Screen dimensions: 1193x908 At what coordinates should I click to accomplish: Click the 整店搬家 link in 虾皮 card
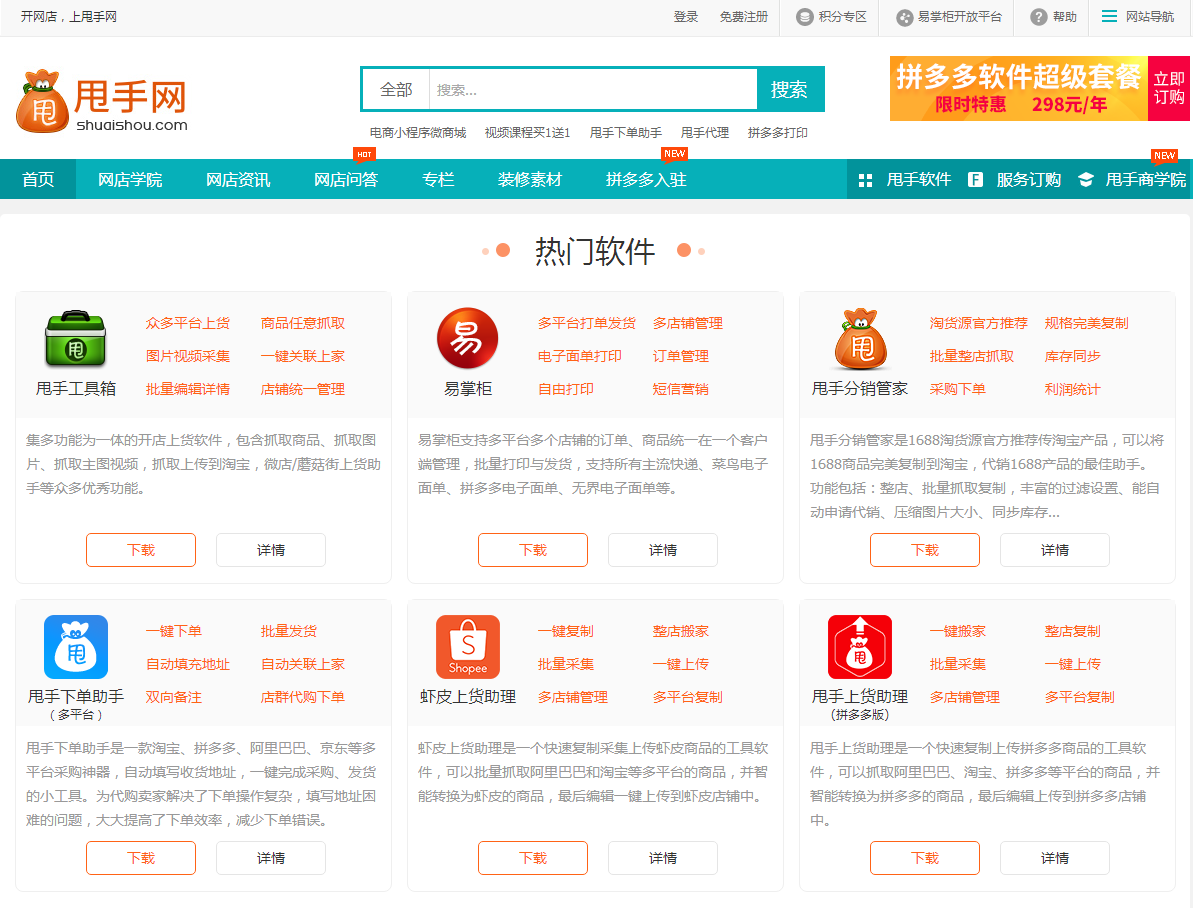[x=680, y=631]
